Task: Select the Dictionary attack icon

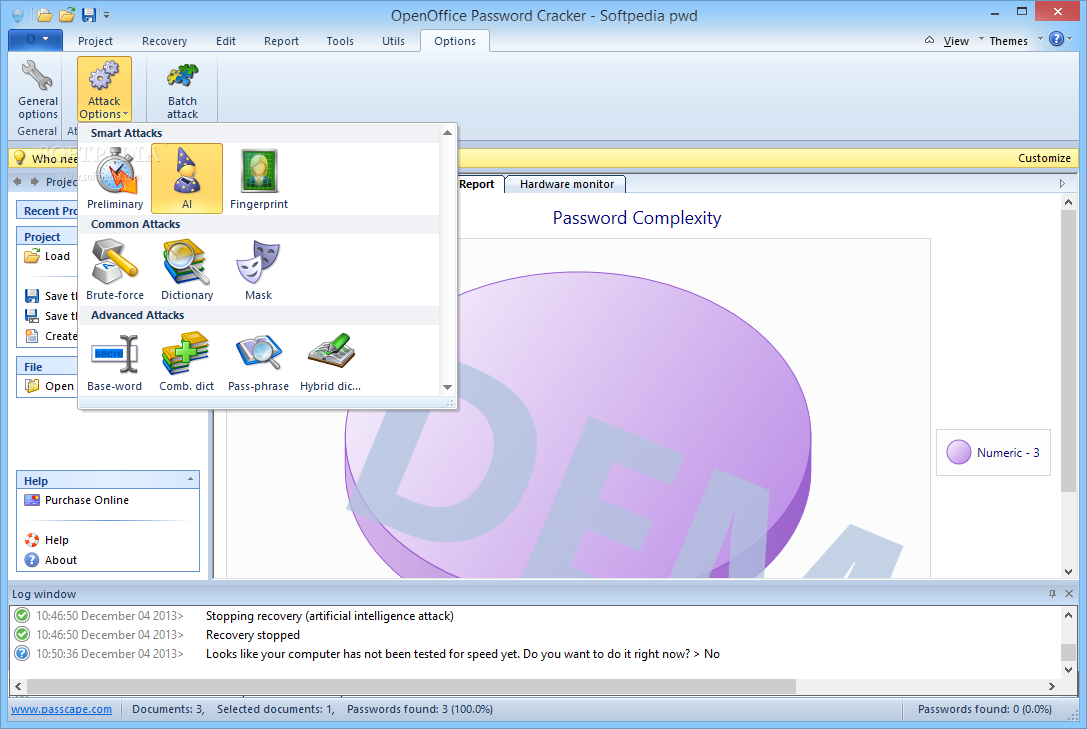Action: (x=187, y=269)
